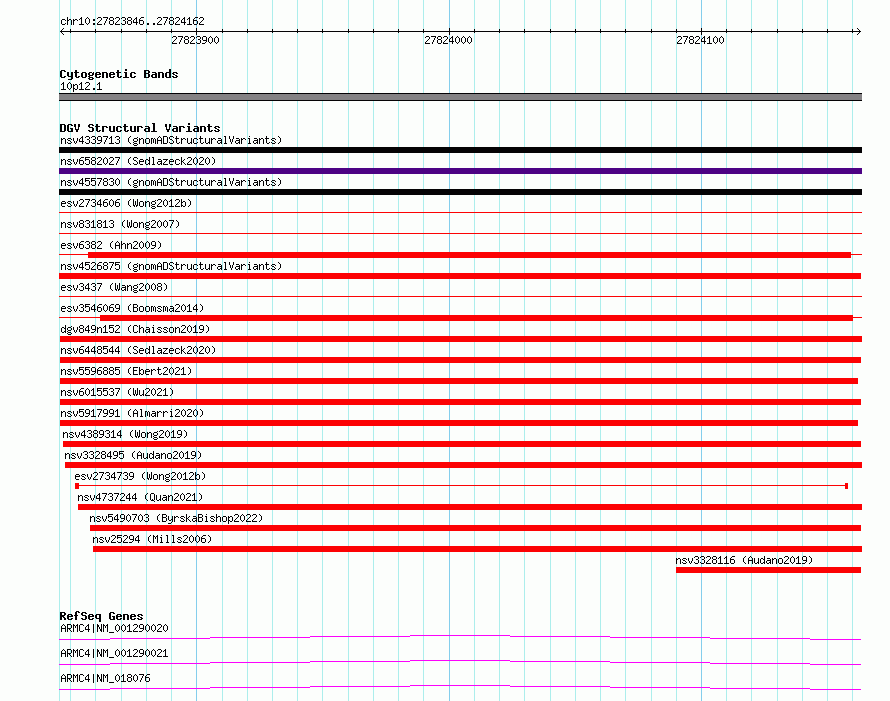Open variant esv2734606 (Wong2012b)
This screenshot has width=890, height=701.
(126, 203)
